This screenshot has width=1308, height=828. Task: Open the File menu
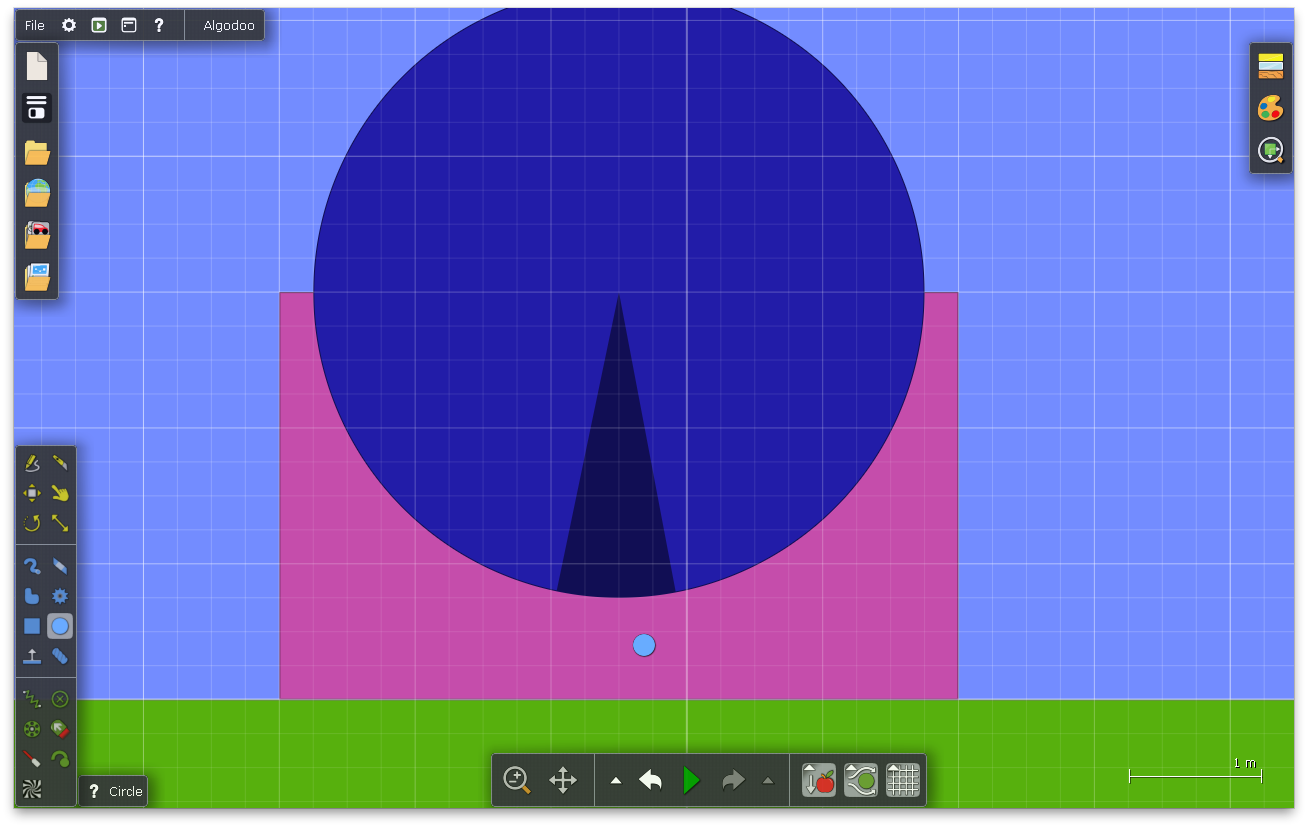(35, 25)
